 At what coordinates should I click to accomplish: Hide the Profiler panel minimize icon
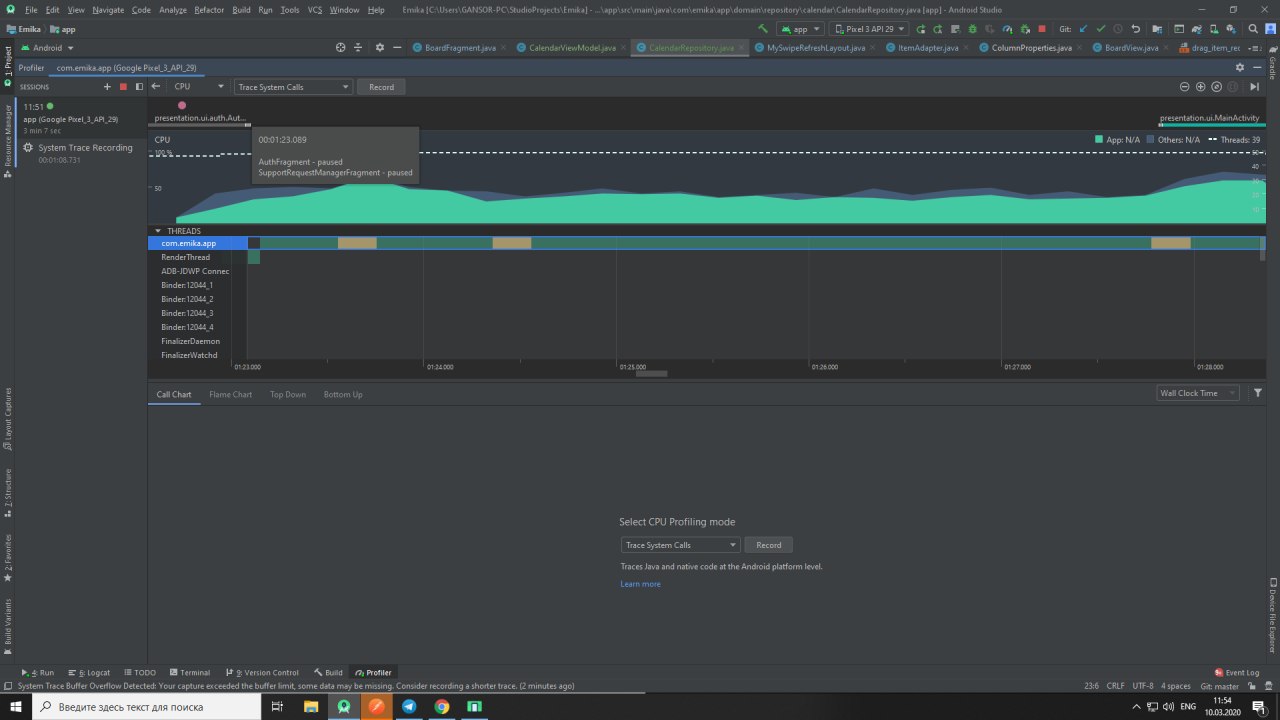pos(1258,67)
